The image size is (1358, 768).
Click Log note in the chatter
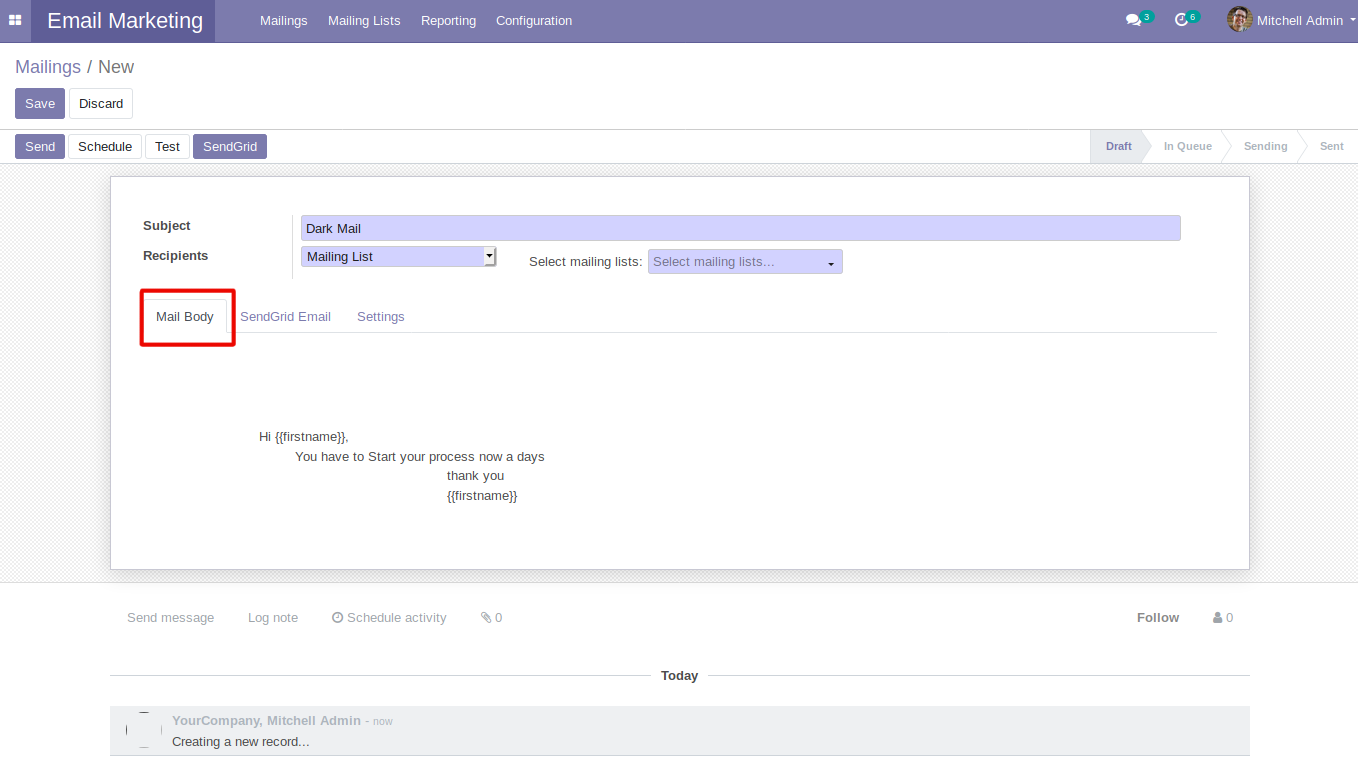(273, 618)
